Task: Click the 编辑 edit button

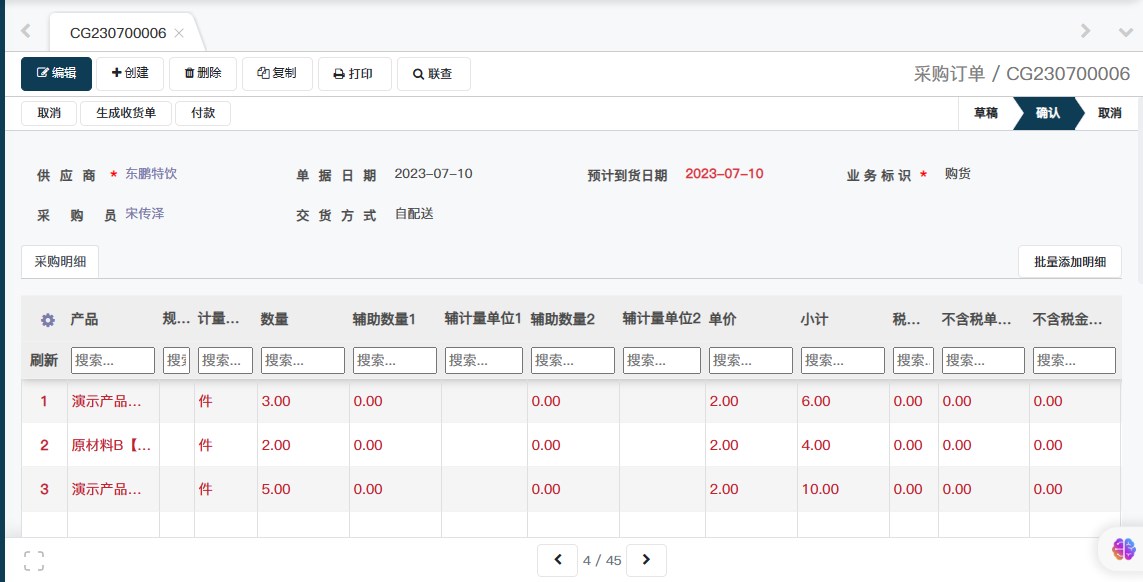Action: pos(56,73)
